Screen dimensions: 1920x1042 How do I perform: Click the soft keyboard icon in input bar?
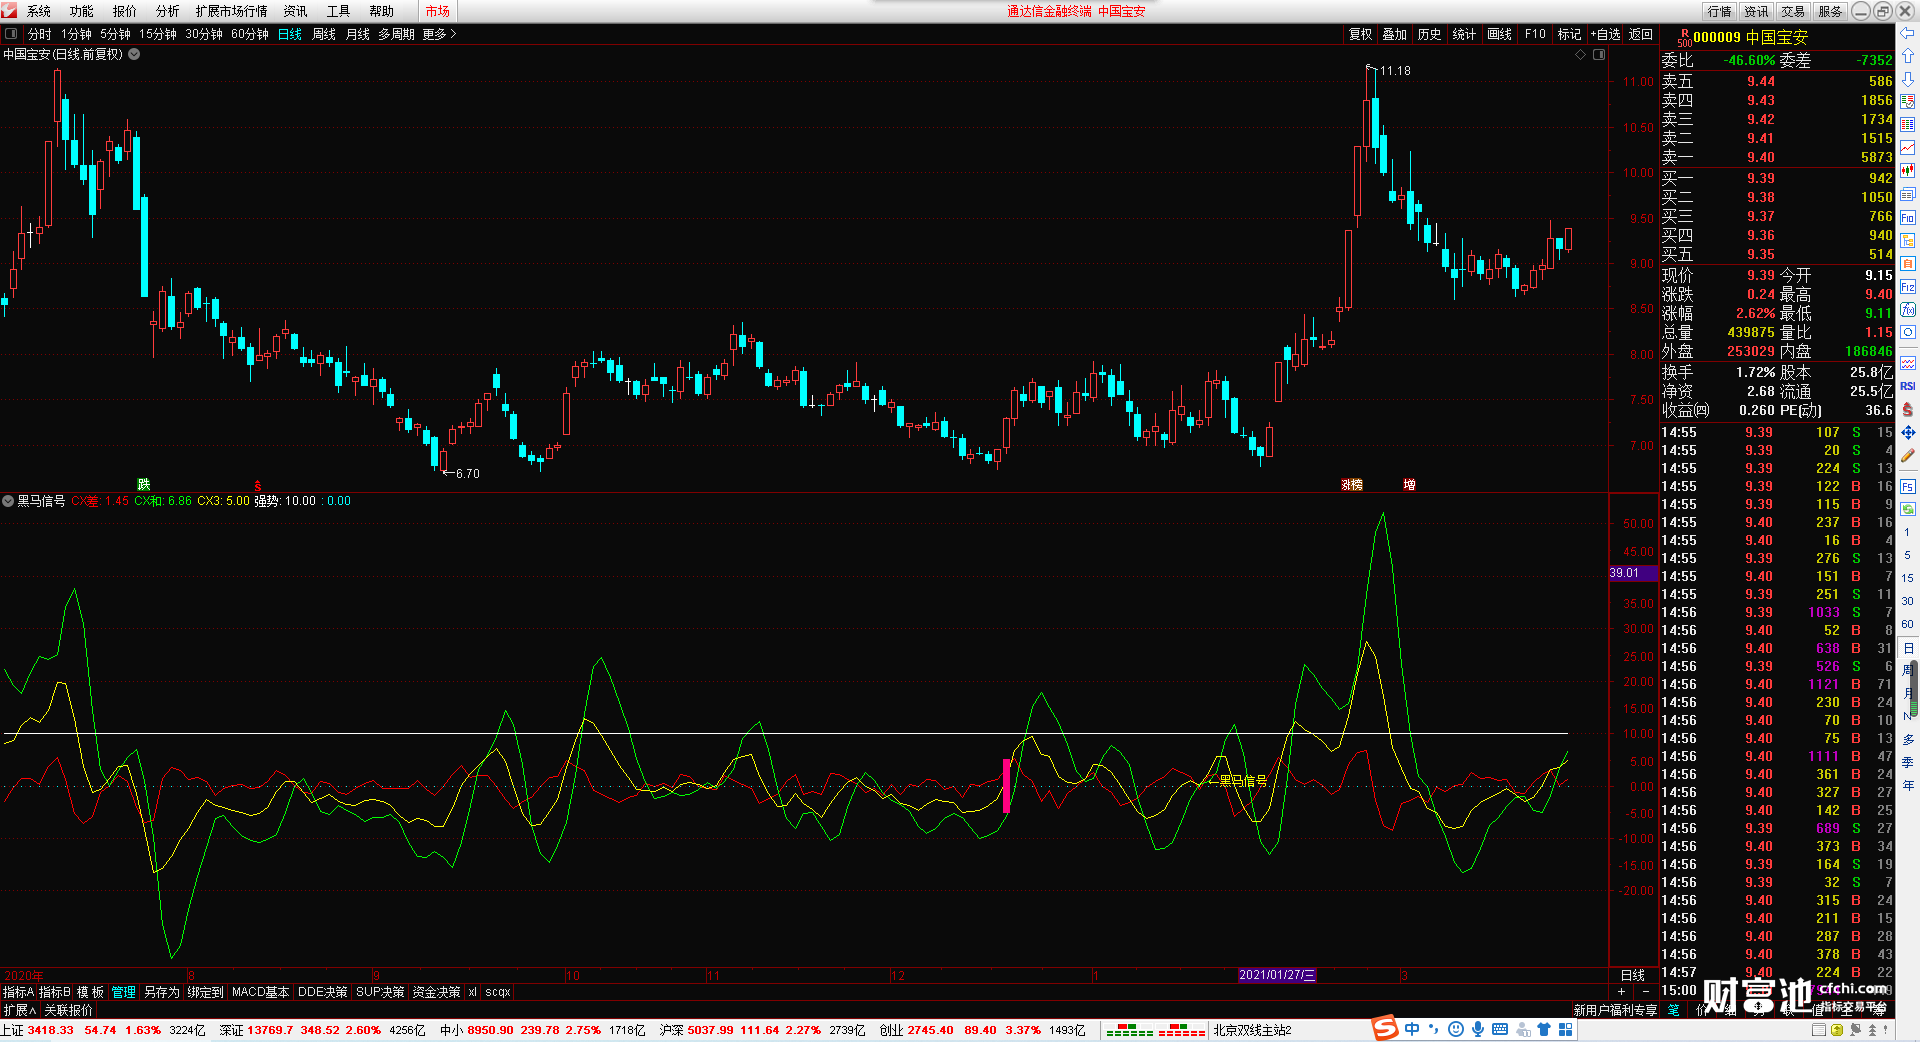coord(1500,1029)
